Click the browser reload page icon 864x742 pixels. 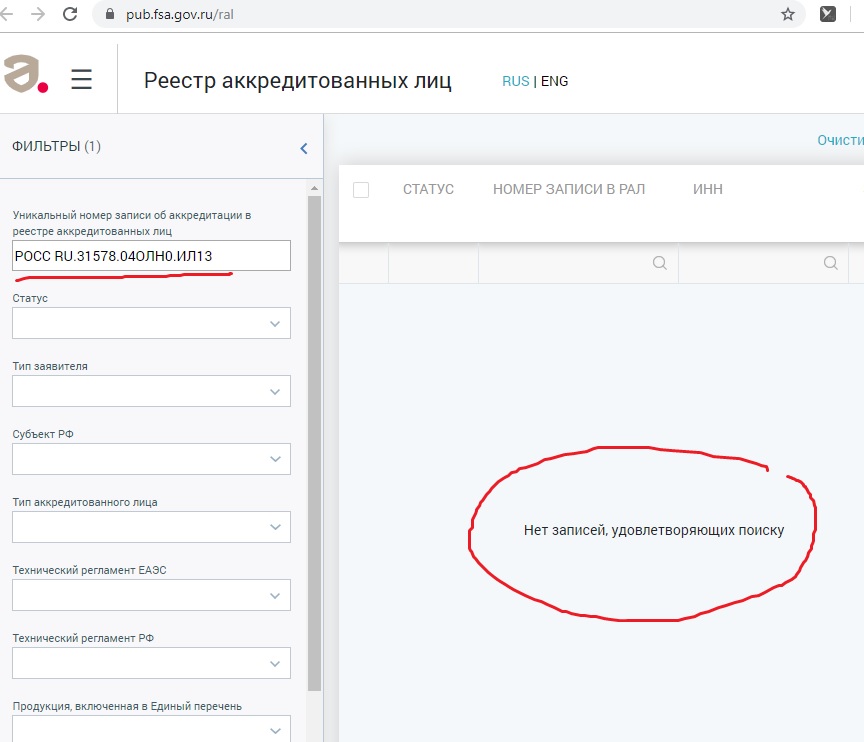coord(70,14)
